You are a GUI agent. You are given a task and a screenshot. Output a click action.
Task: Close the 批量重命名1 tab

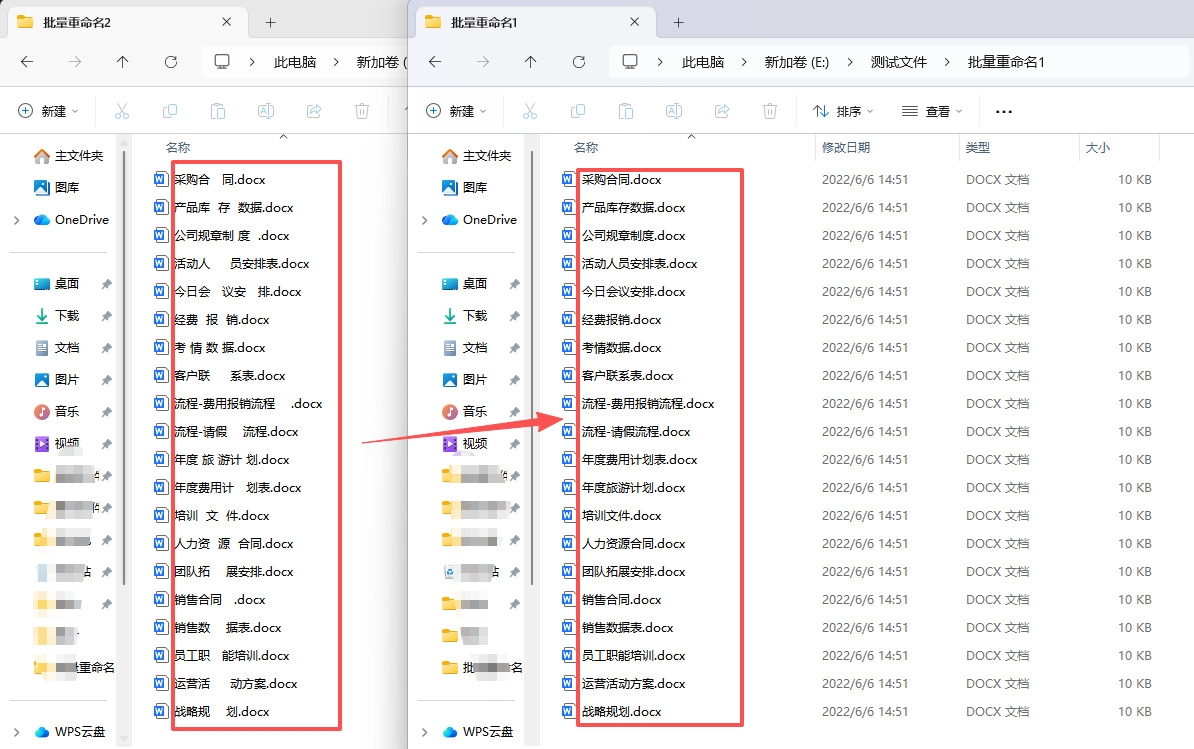[634, 22]
